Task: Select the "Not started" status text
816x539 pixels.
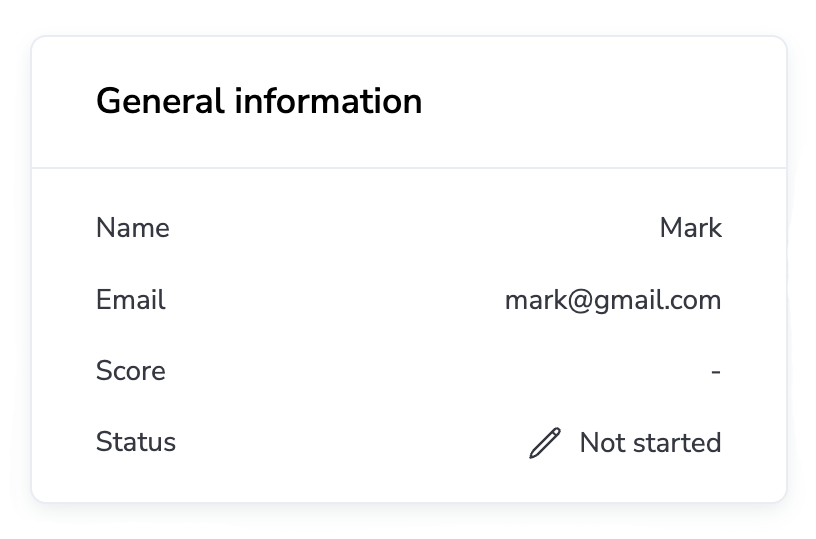Action: (650, 443)
